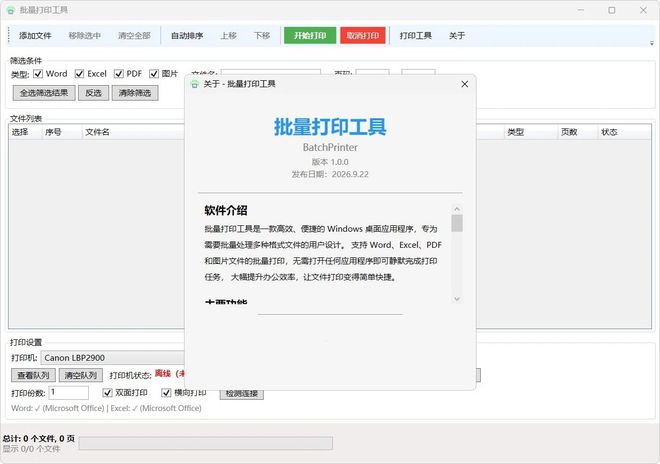Open 关于 menu item

457,36
